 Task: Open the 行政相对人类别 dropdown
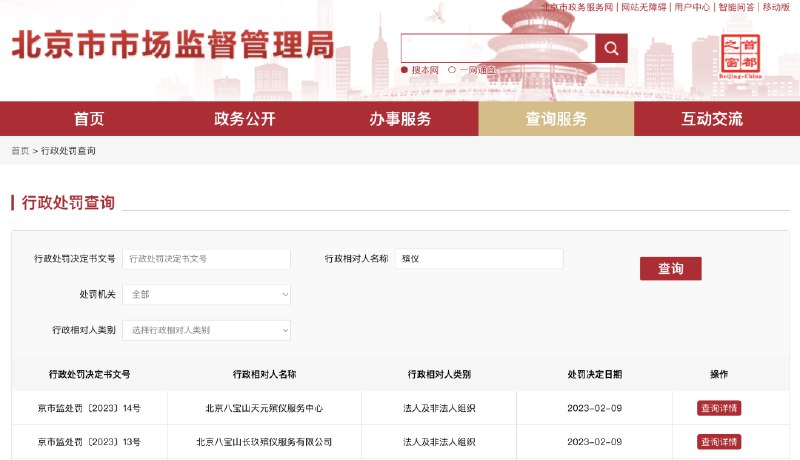[207, 330]
